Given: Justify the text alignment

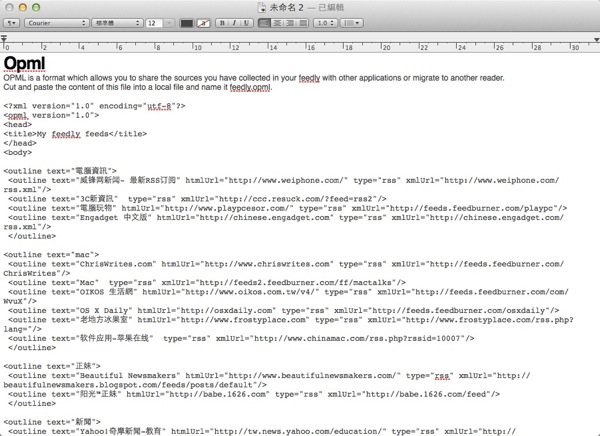Looking at the screenshot, I should pyautogui.click(x=303, y=23).
